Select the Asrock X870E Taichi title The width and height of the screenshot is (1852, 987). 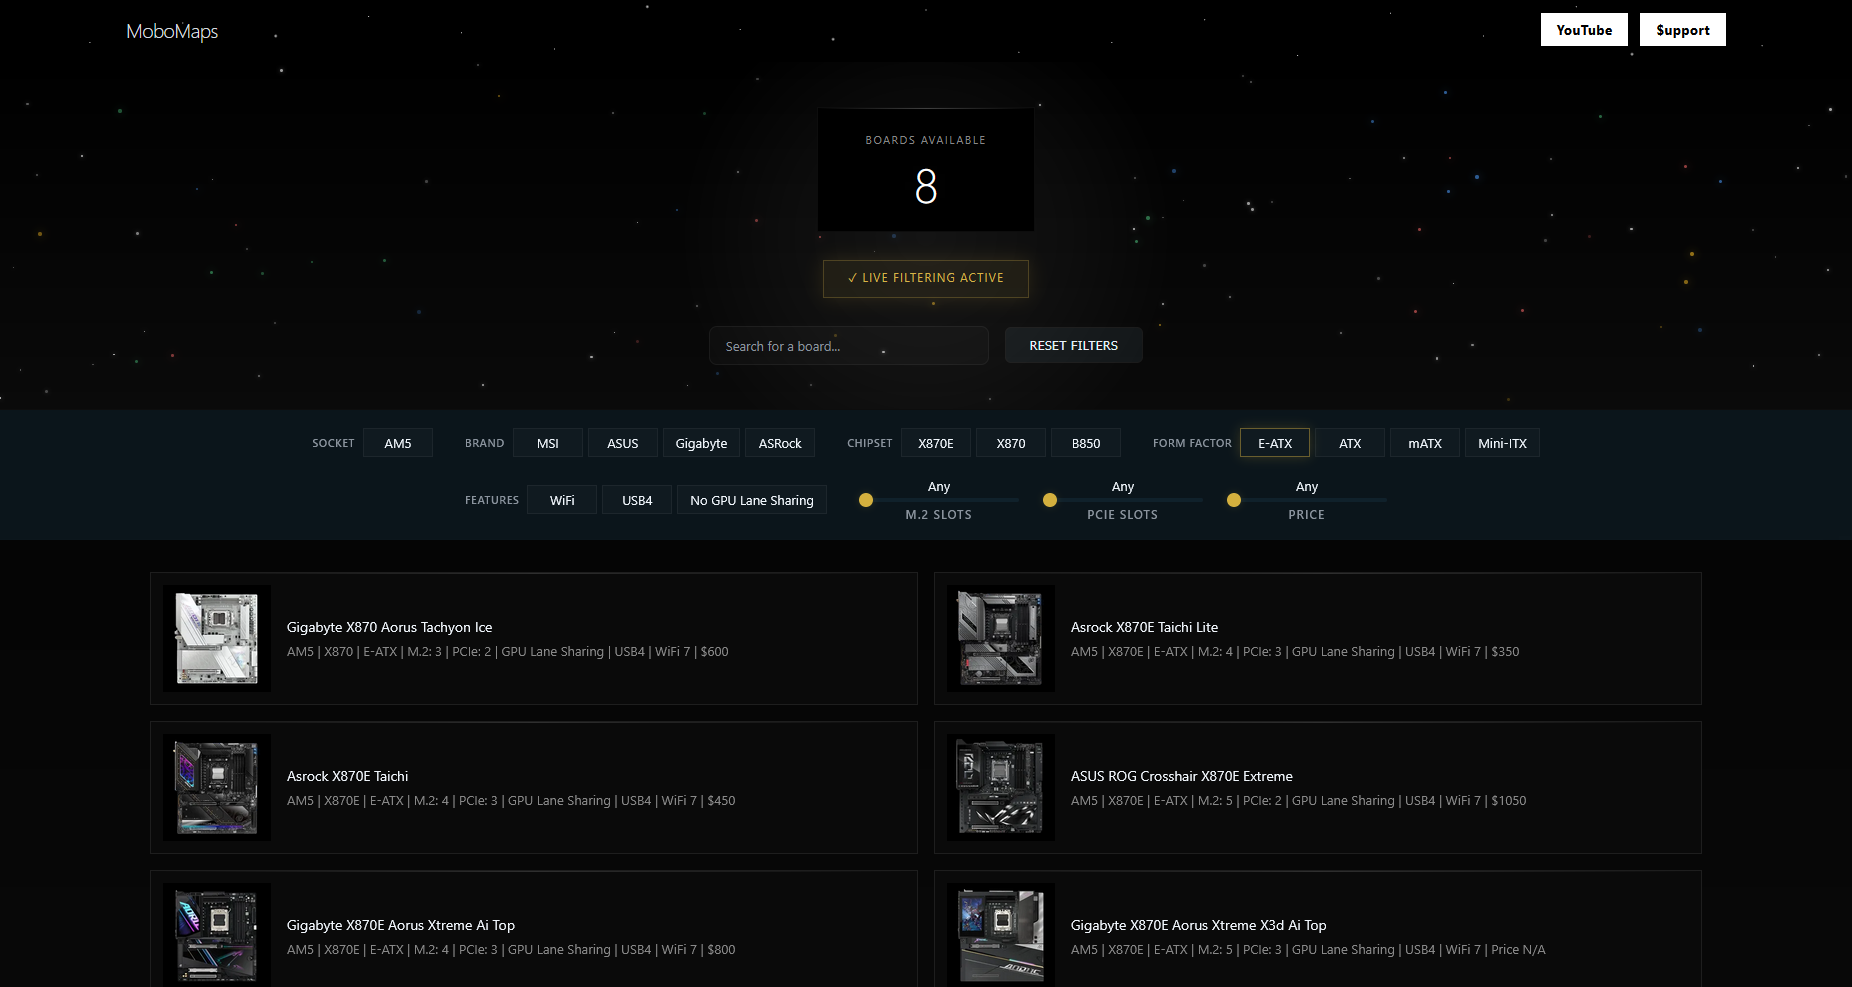[x=348, y=776]
